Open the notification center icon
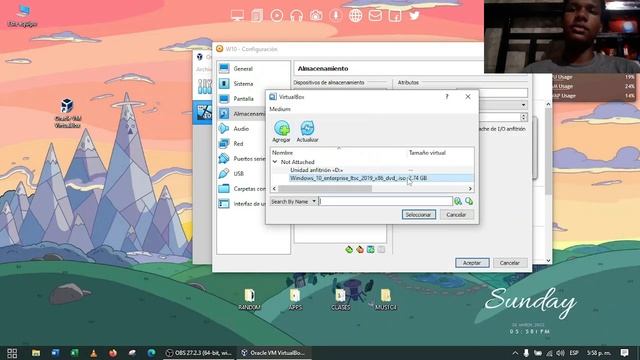640x360 pixels. pyautogui.click(x=624, y=353)
